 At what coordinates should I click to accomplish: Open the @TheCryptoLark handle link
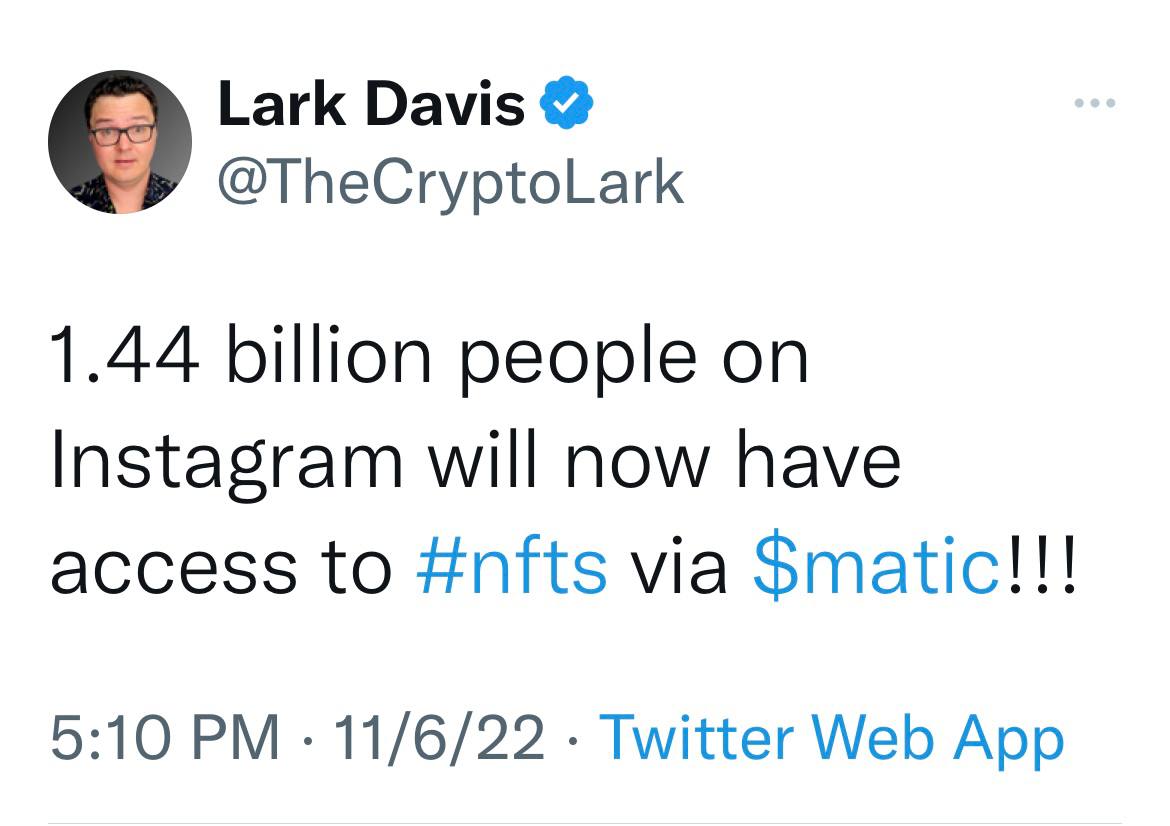[x=451, y=183]
